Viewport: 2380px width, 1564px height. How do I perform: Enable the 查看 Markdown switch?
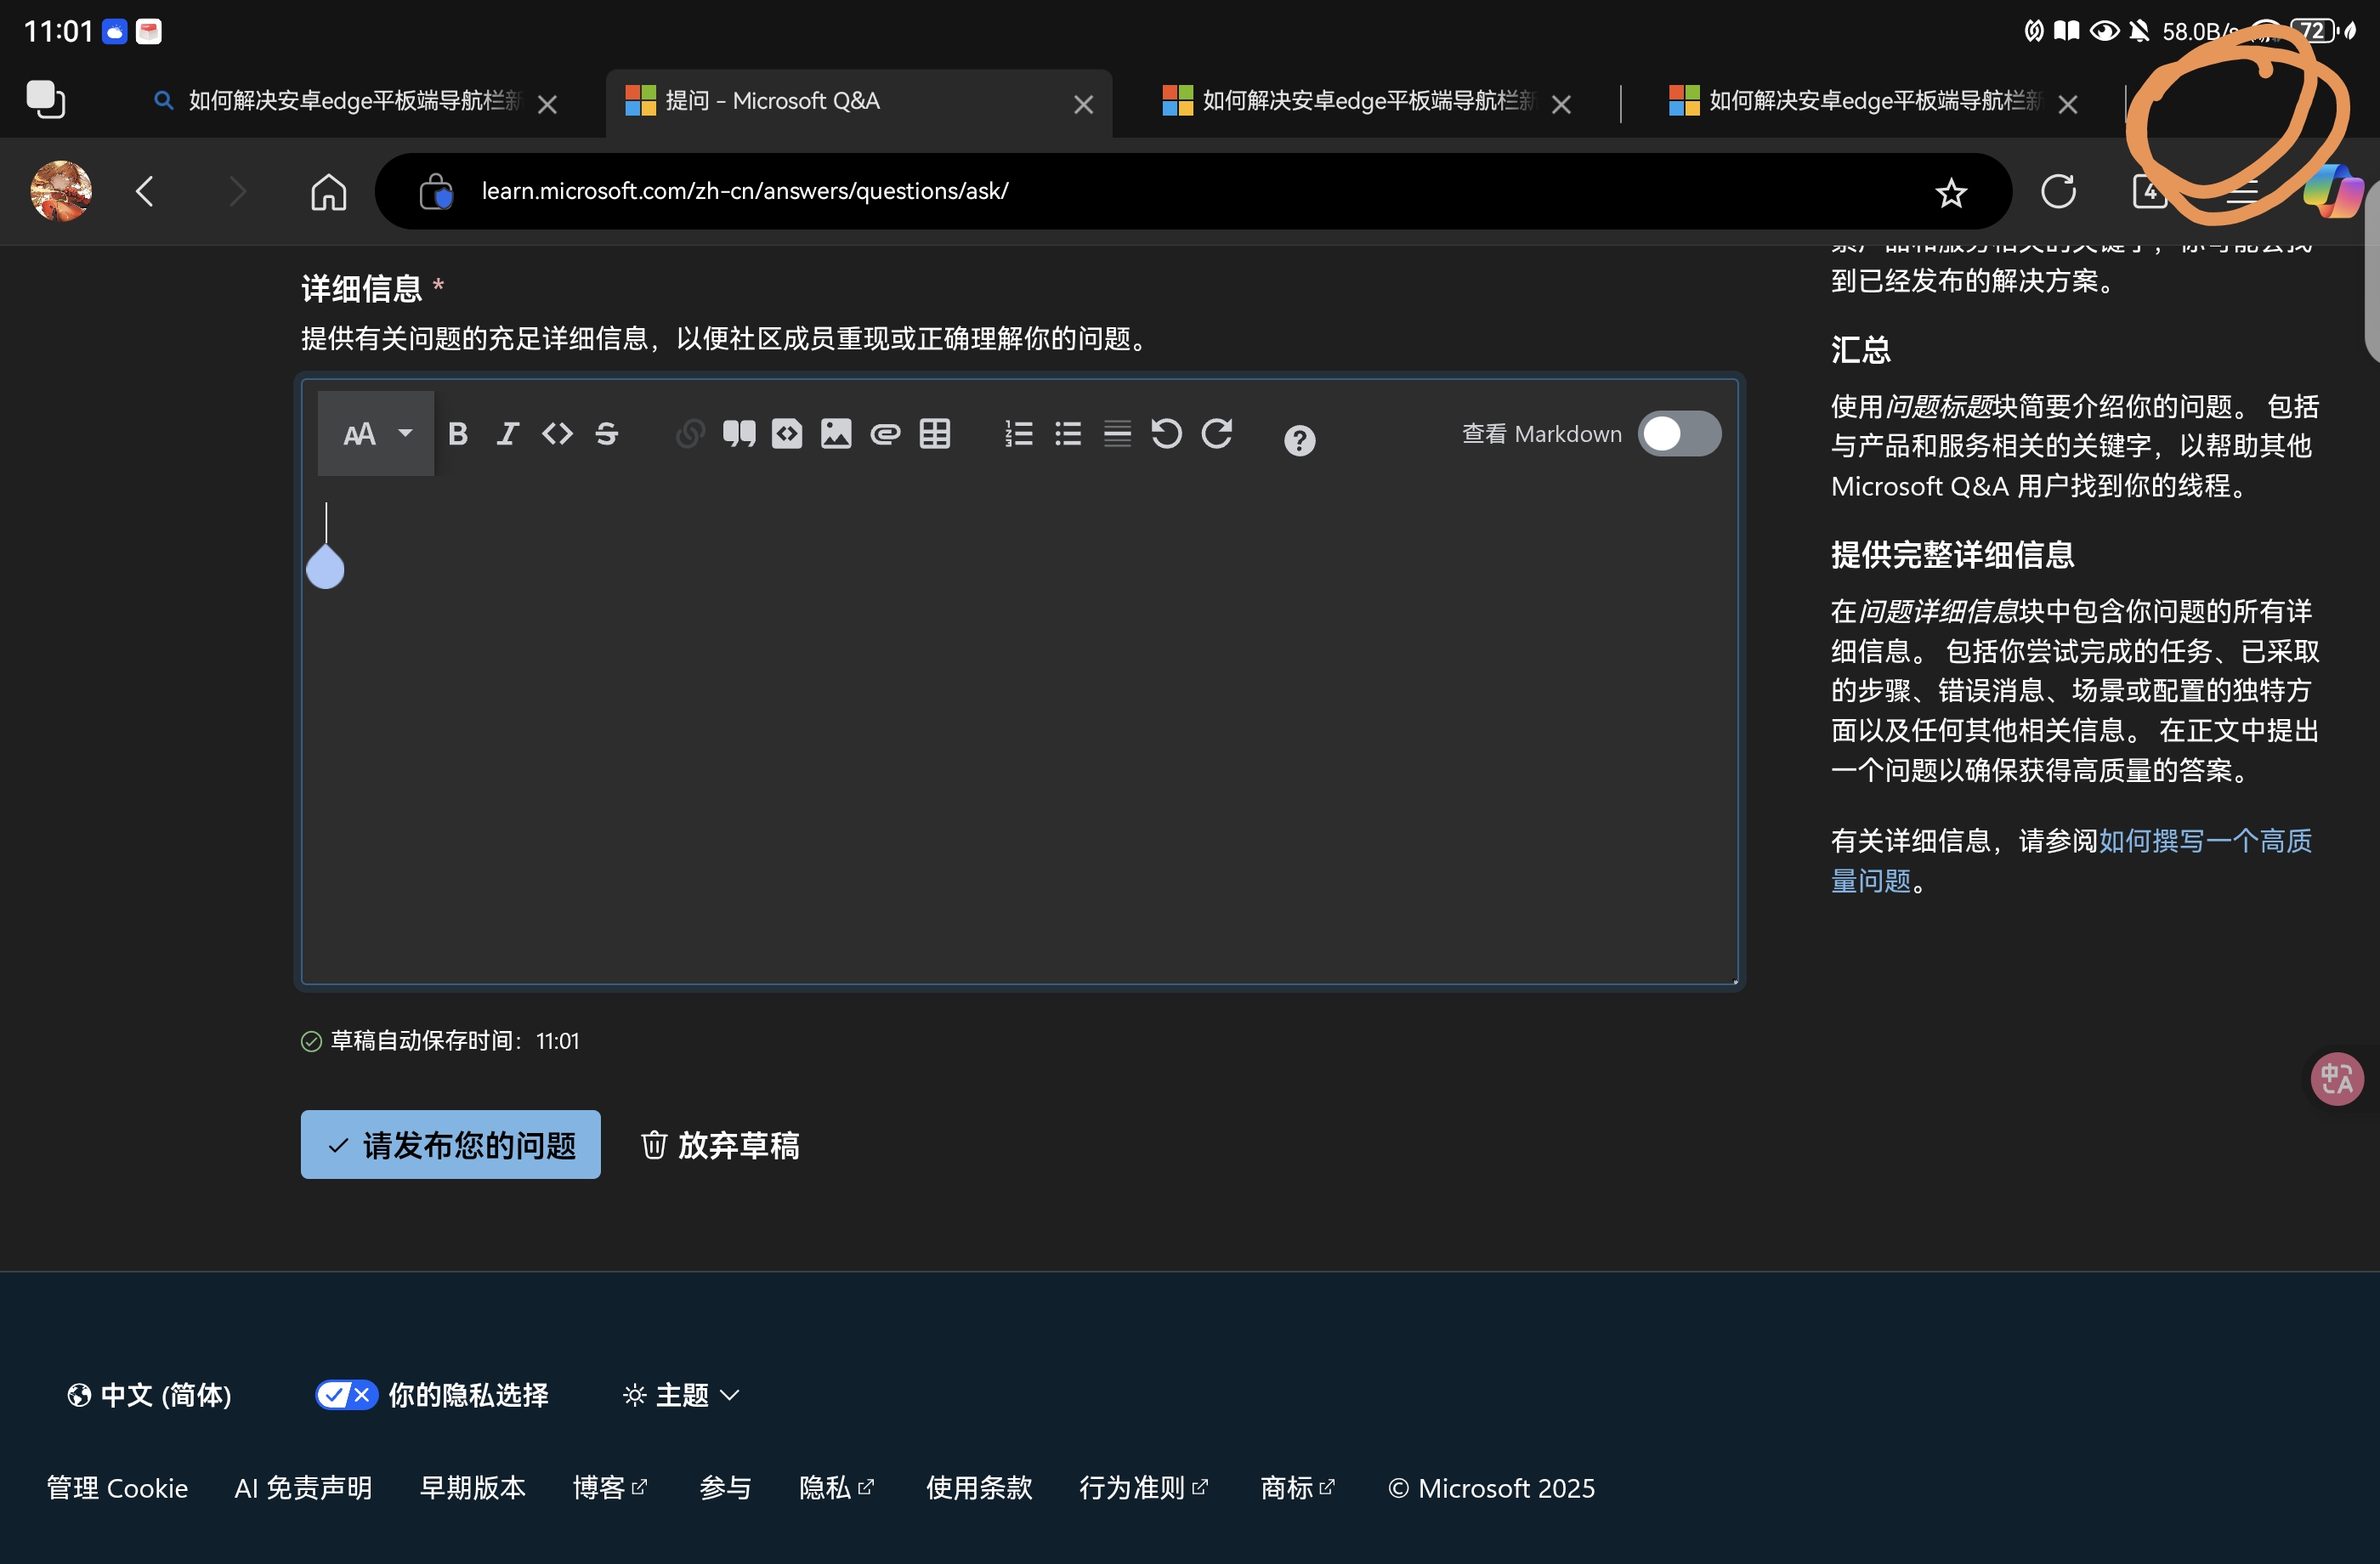tap(1679, 433)
